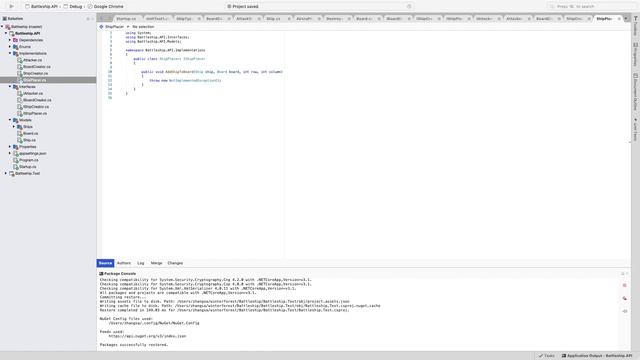Collapse the Models folder
Image resolution: width=640 pixels, height=360 pixels.
(x=10, y=120)
